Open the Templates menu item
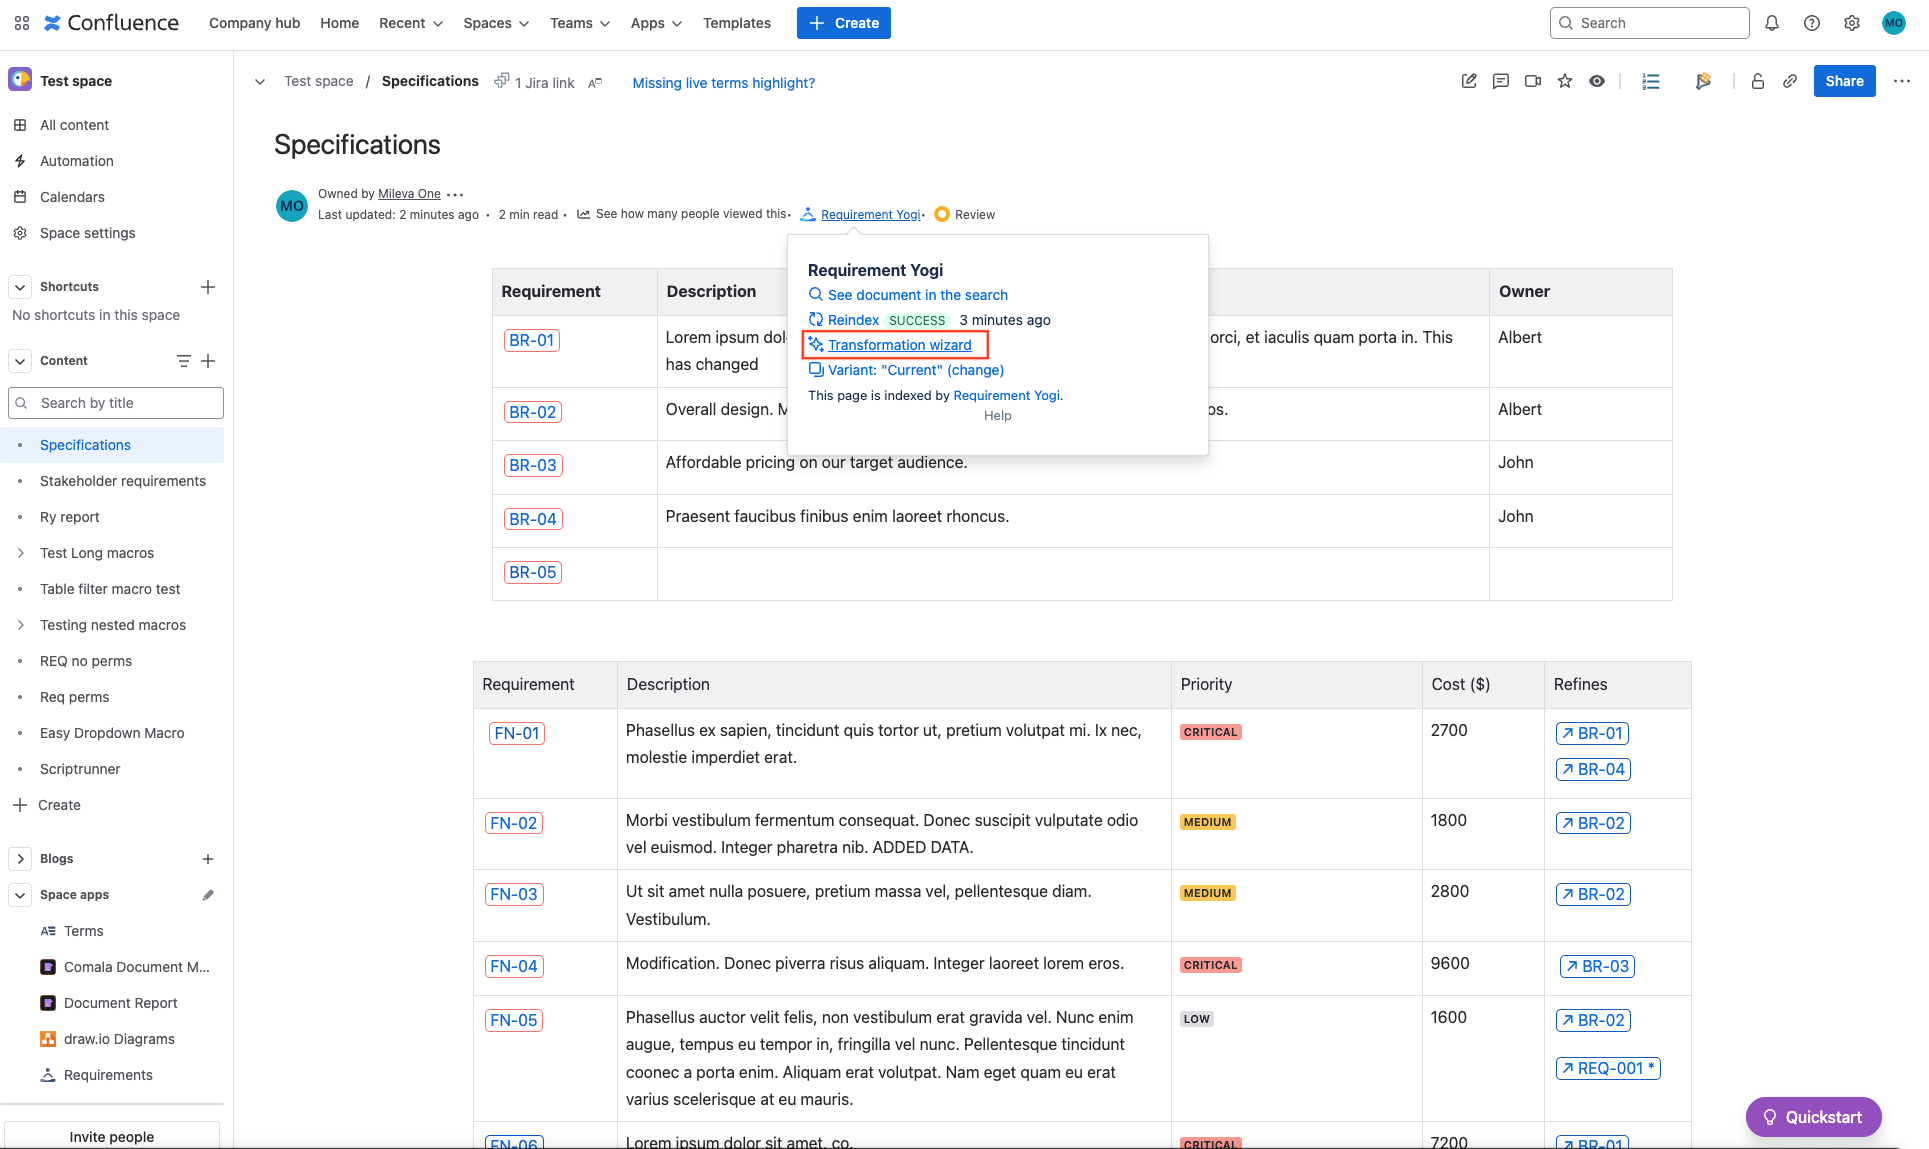This screenshot has height=1149, width=1929. (x=736, y=23)
